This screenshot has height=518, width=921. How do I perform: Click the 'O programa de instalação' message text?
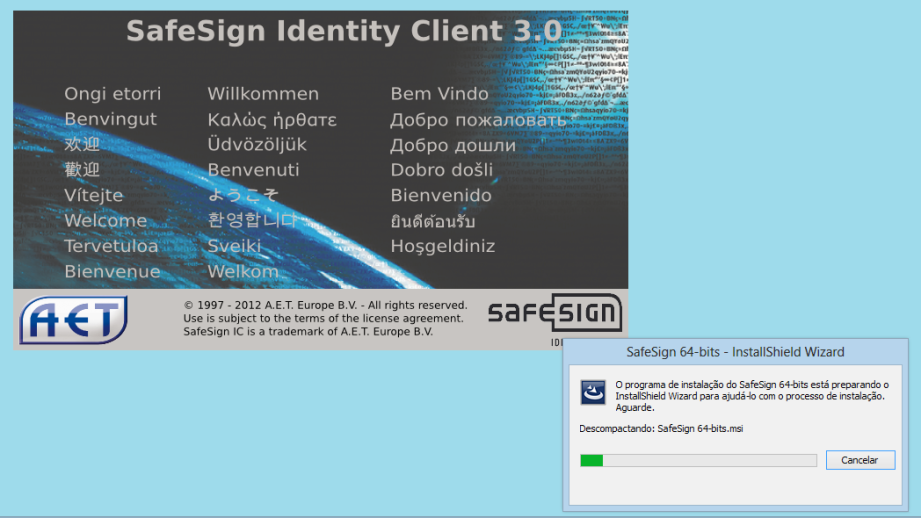[752, 396]
